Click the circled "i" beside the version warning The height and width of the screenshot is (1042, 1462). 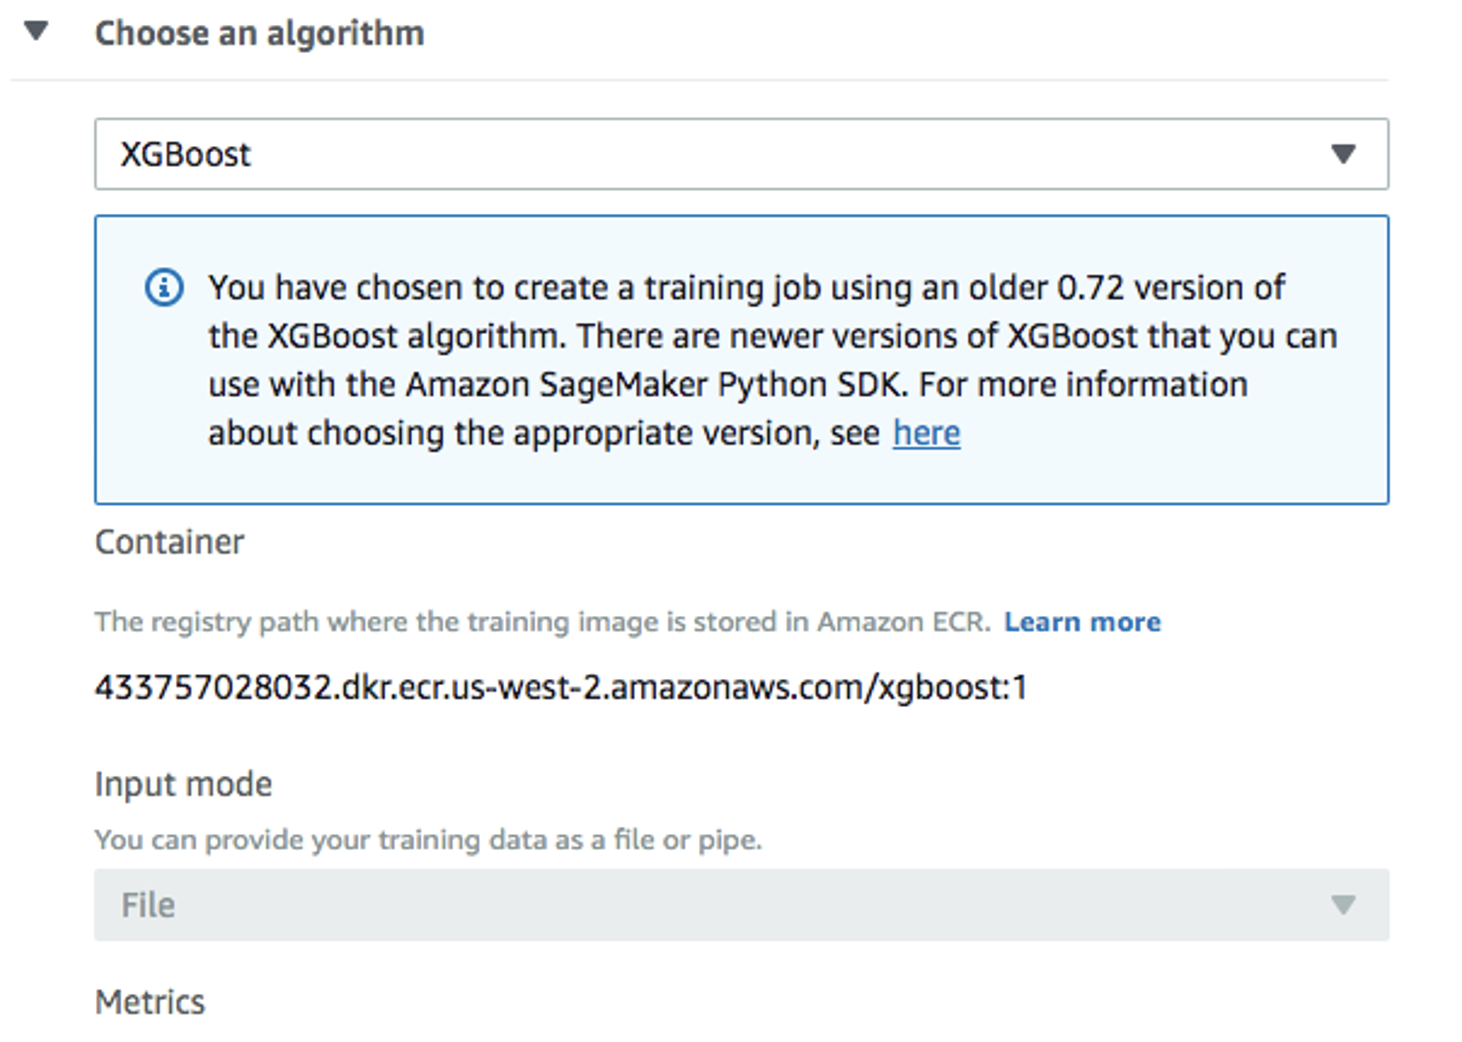(x=165, y=287)
